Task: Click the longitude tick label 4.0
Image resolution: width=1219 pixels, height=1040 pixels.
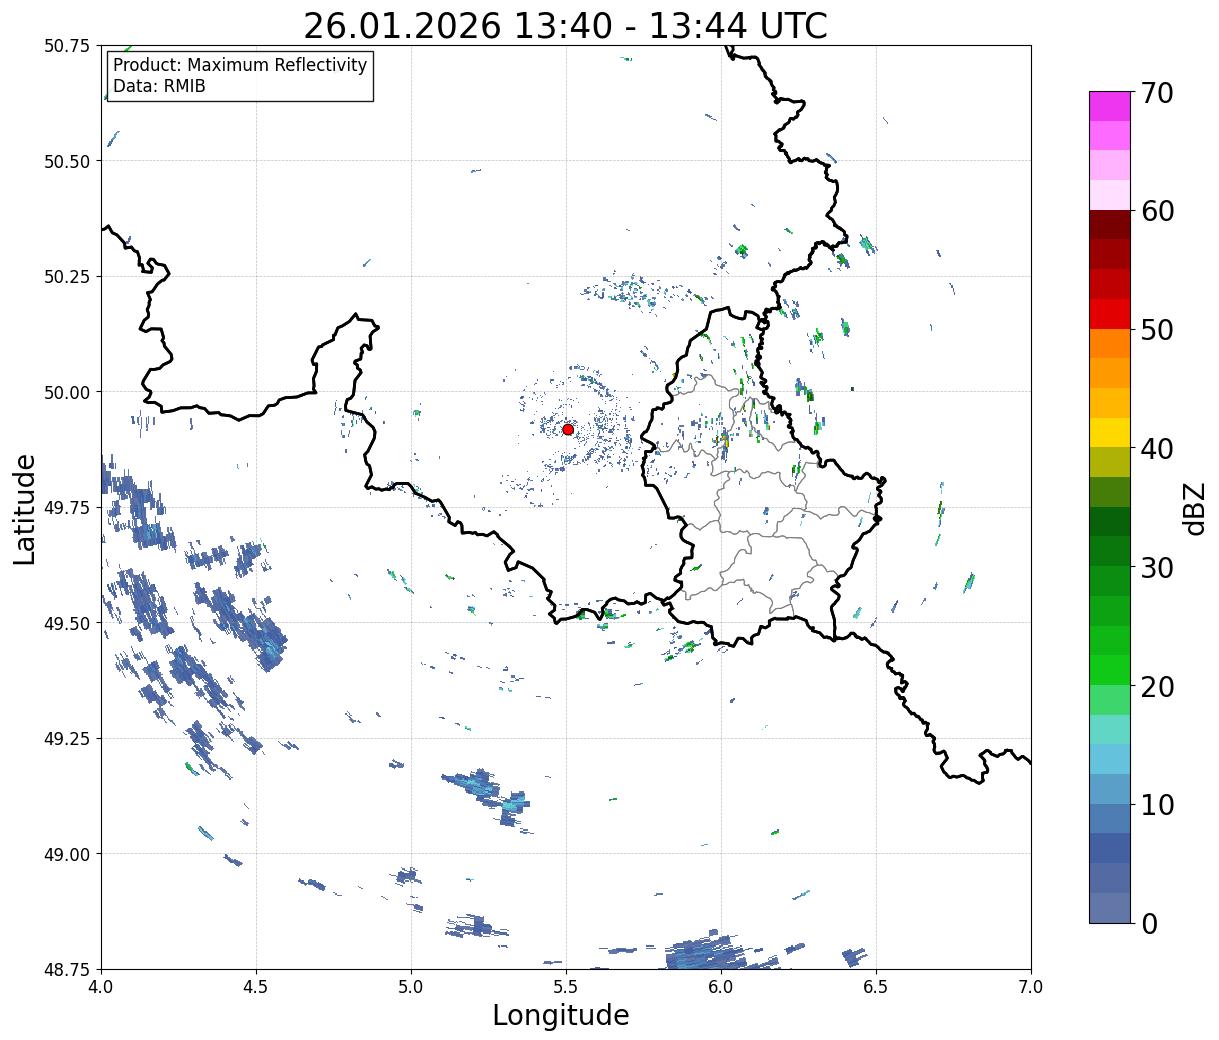Action: 101,987
